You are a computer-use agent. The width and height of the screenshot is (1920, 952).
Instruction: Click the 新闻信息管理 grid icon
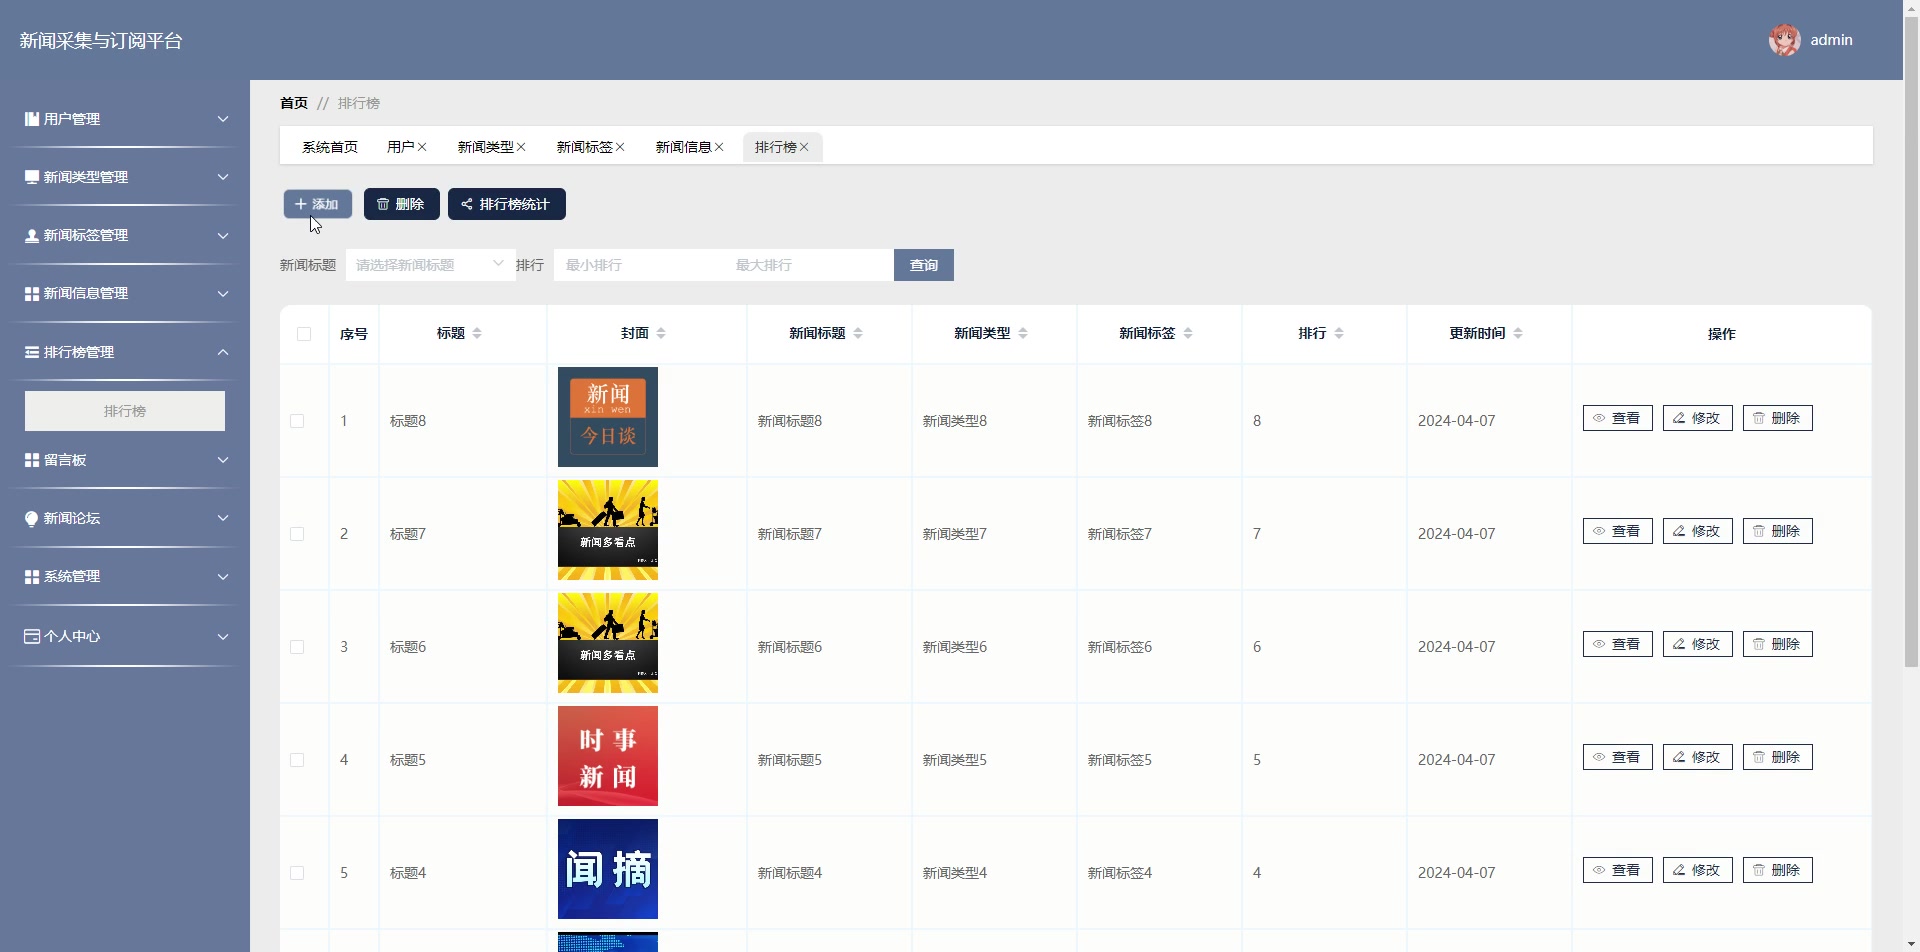pyautogui.click(x=32, y=293)
